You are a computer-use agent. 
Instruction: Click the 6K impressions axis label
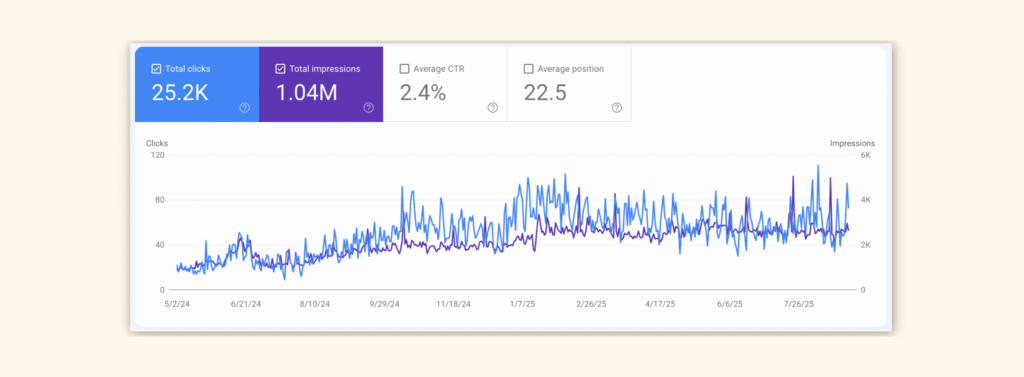(865, 156)
